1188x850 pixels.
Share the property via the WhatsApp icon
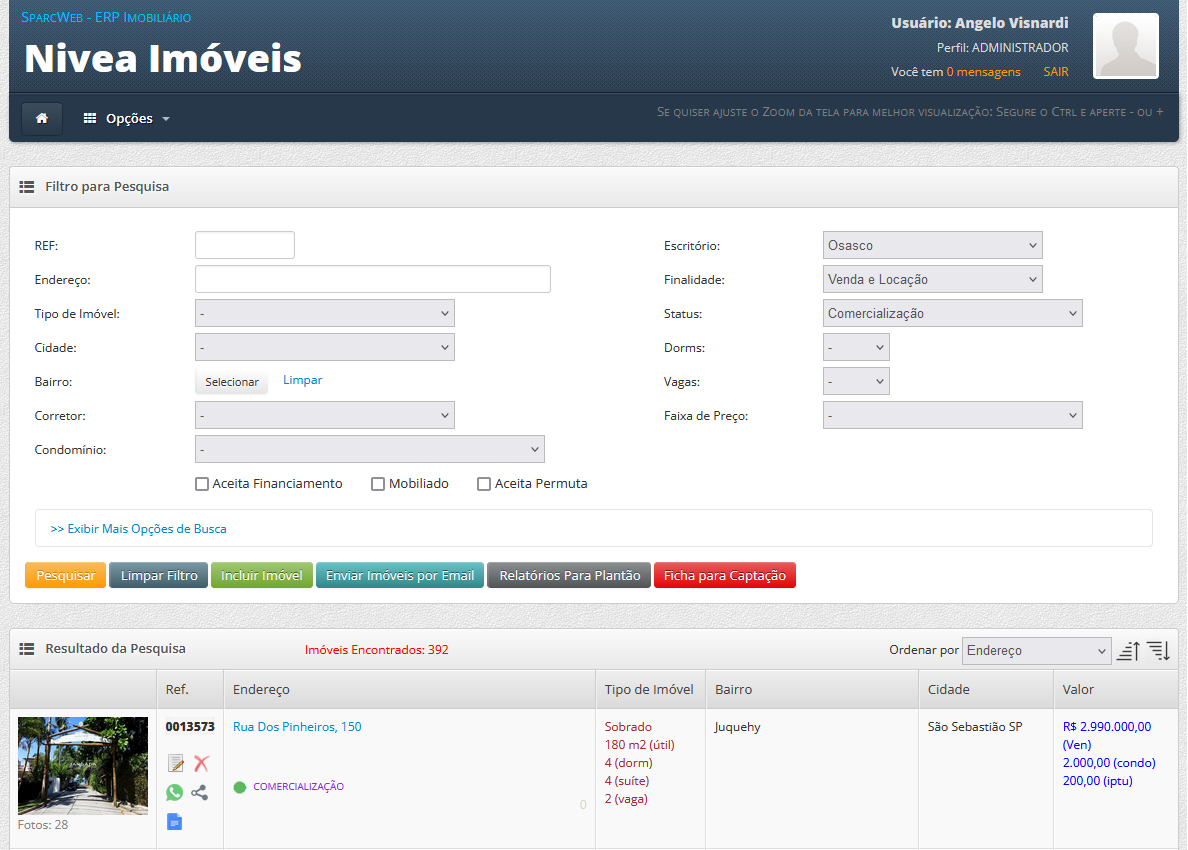(175, 792)
